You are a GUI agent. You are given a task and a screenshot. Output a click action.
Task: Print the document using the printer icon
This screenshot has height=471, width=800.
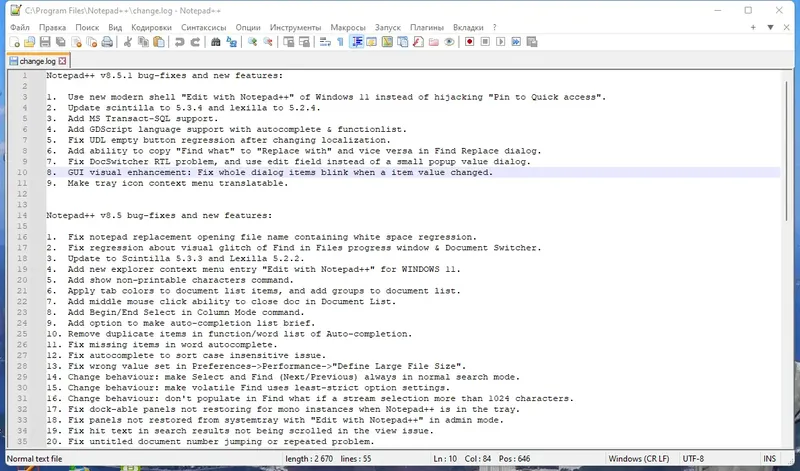click(107, 42)
